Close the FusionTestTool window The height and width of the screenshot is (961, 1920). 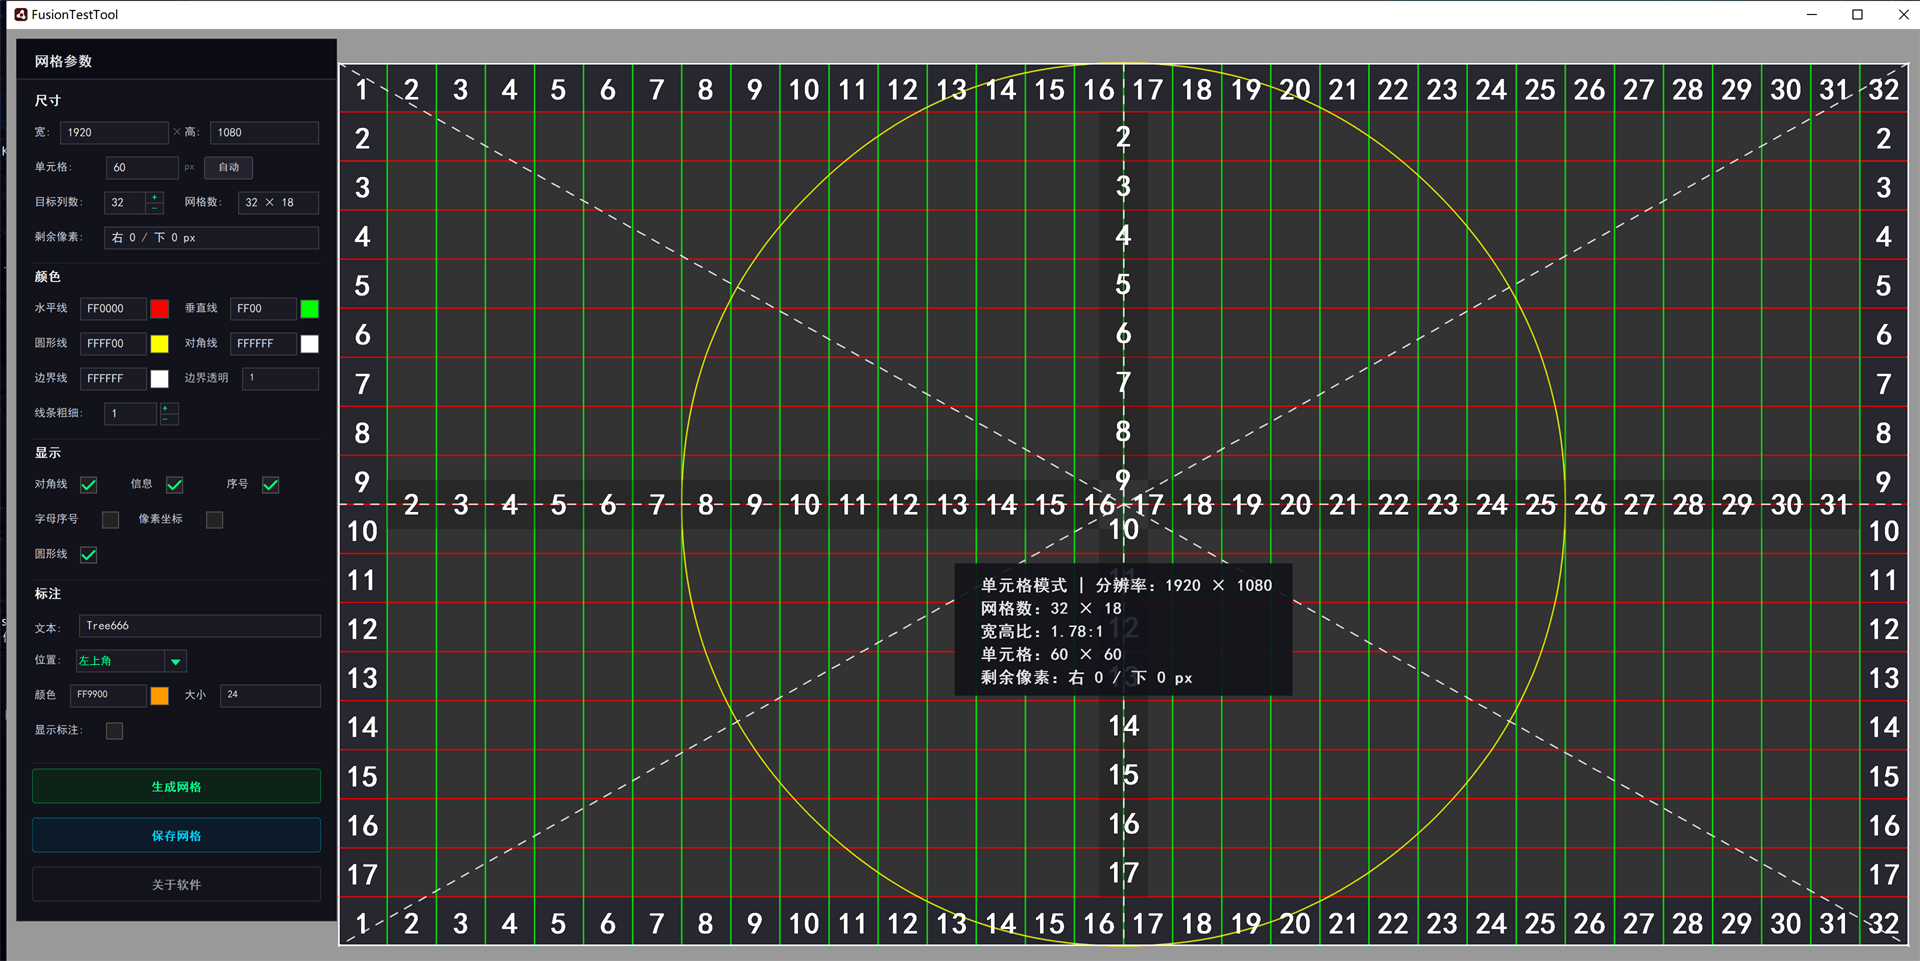1903,14
